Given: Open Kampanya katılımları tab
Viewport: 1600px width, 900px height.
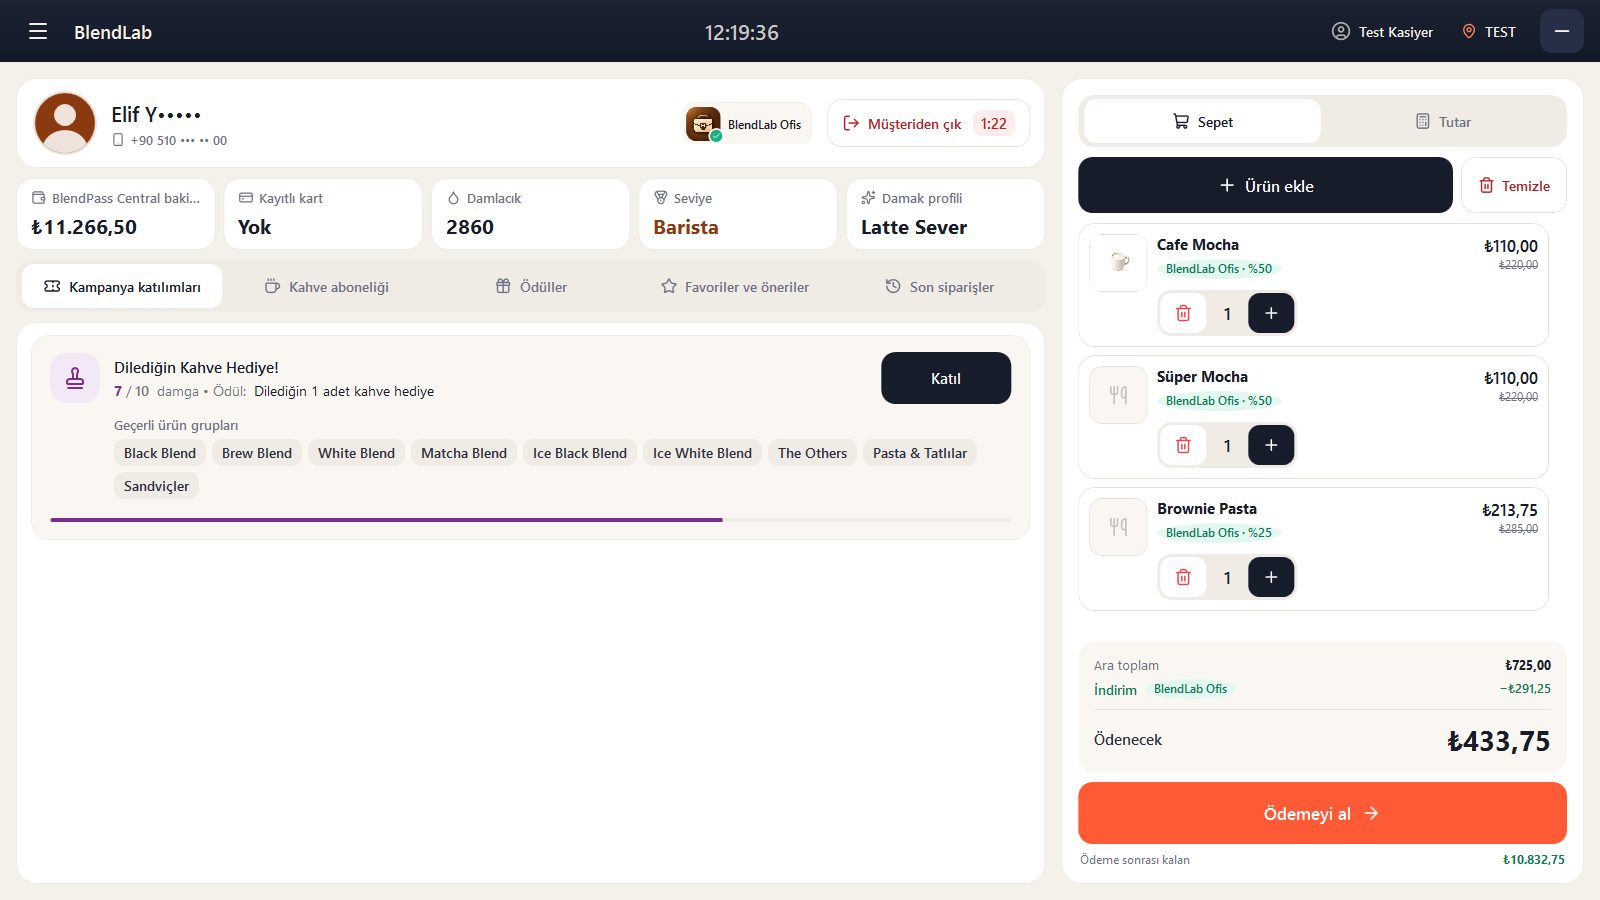Looking at the screenshot, I should coord(122,287).
